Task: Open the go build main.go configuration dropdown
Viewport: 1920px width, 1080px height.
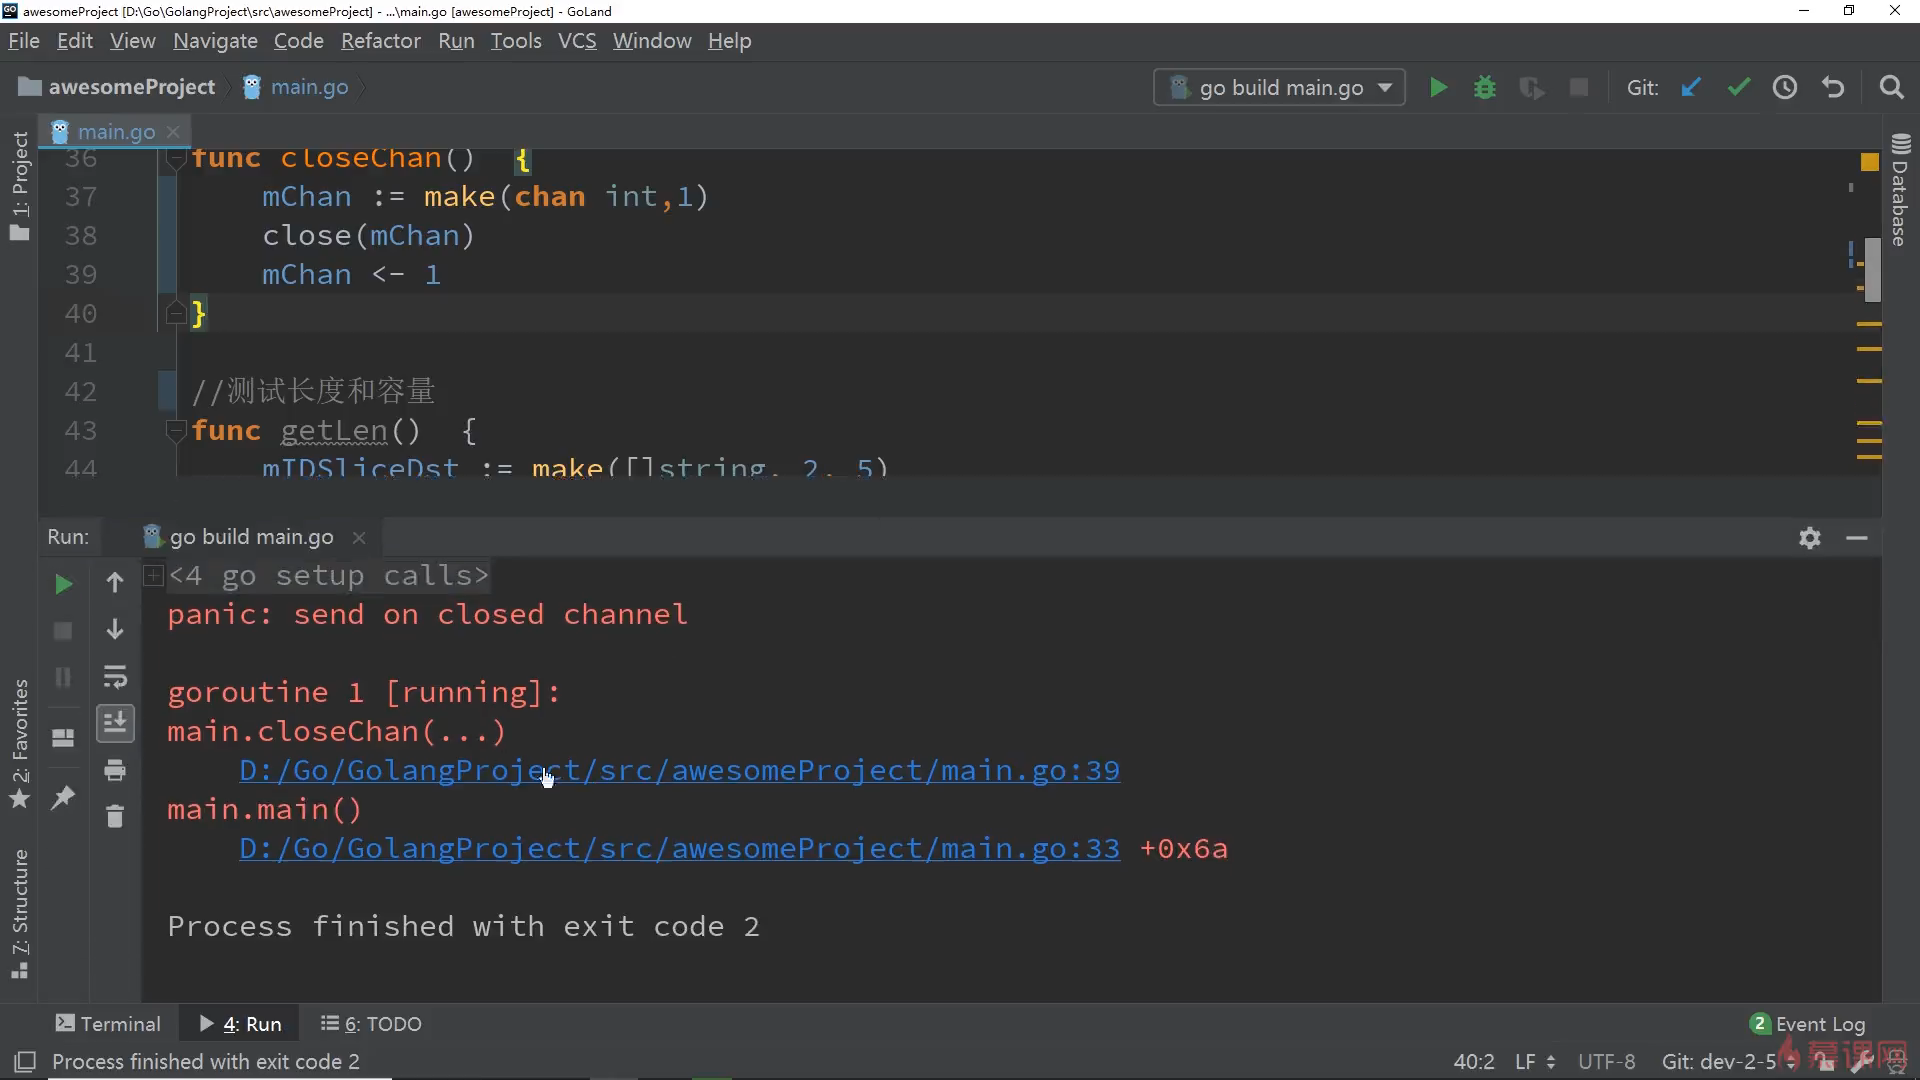Action: click(1280, 88)
